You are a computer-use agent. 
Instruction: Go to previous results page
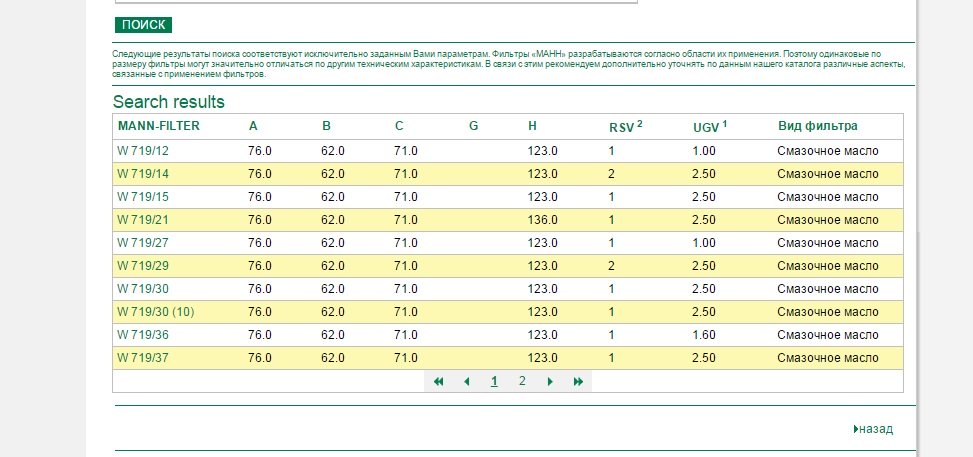point(466,382)
